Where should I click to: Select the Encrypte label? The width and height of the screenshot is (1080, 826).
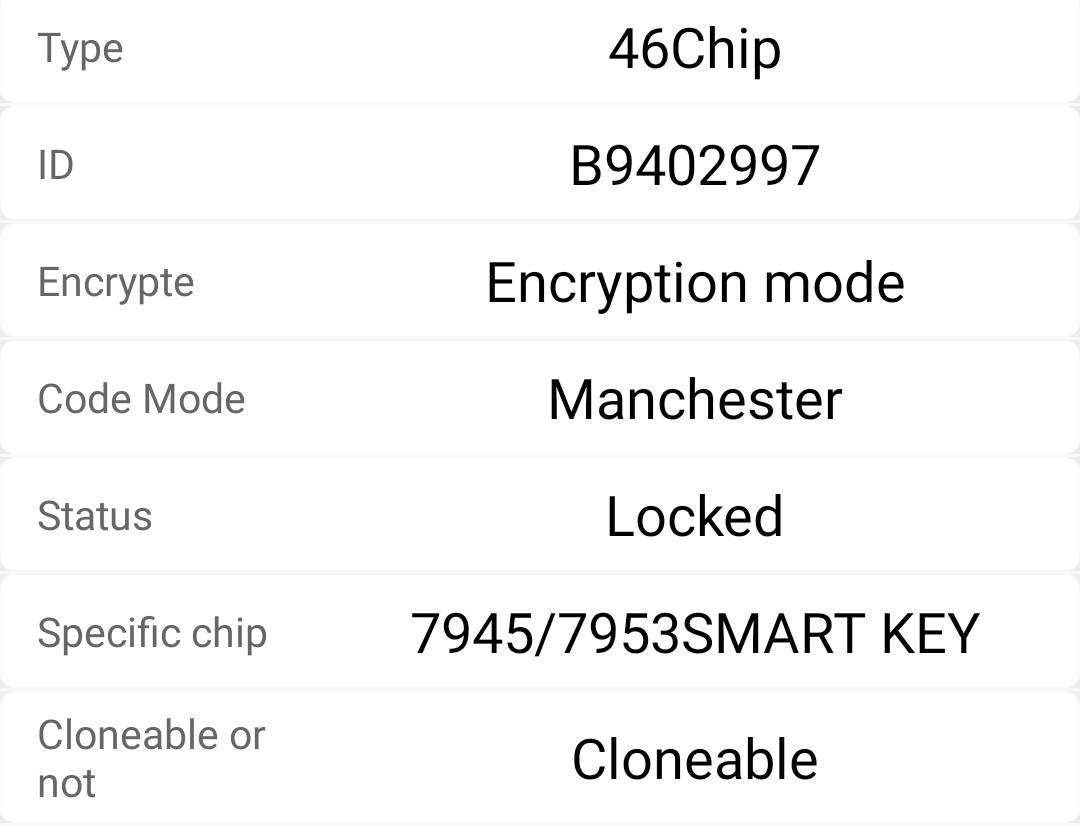[116, 283]
